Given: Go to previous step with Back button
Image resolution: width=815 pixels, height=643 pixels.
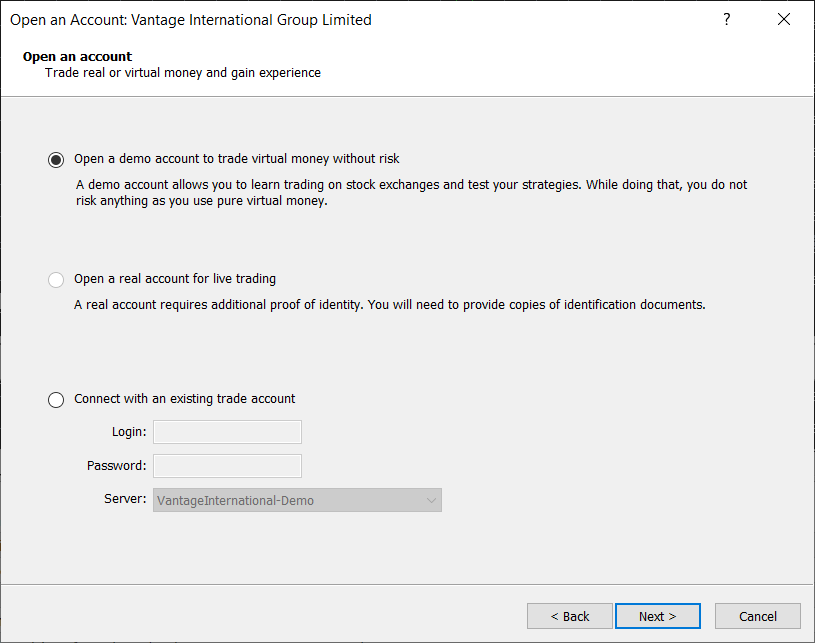Looking at the screenshot, I should [569, 616].
